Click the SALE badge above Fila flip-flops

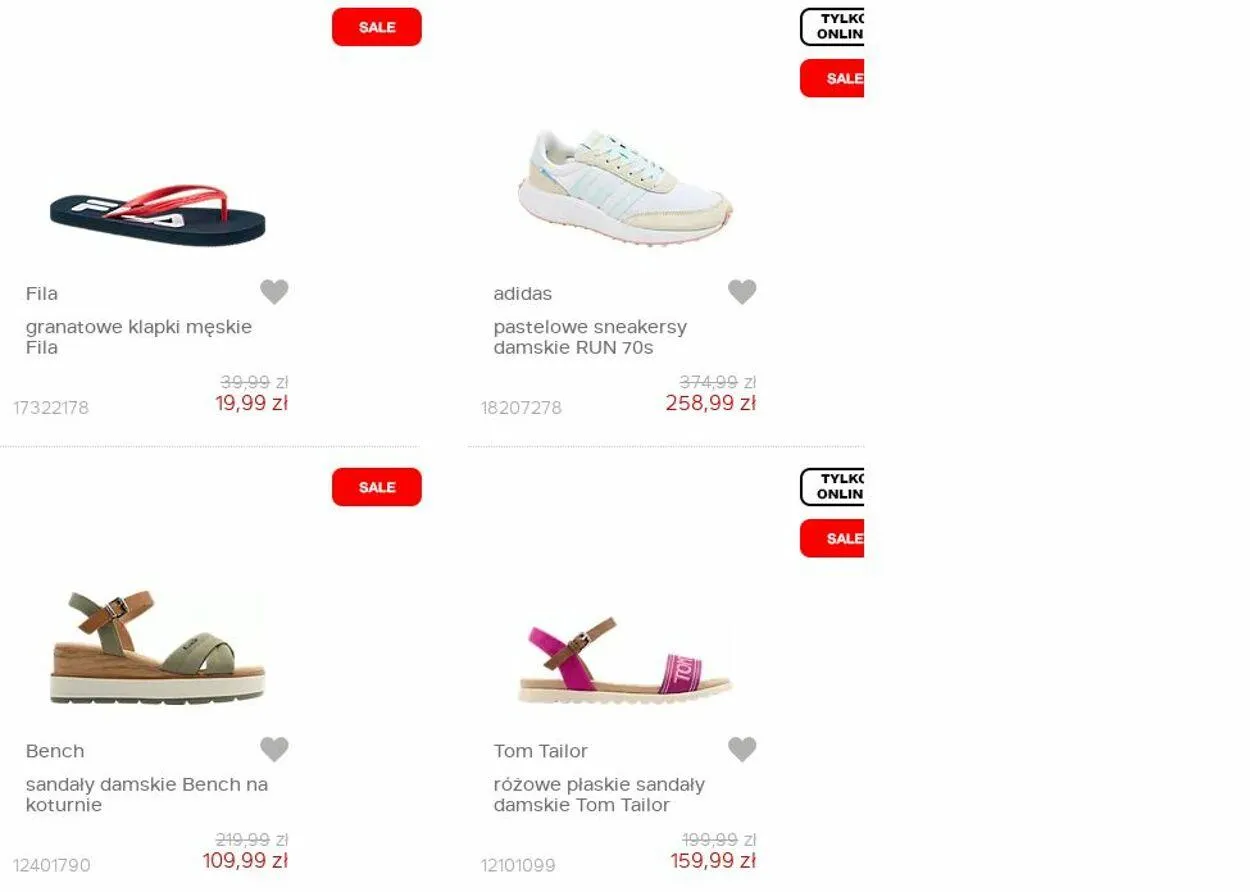[377, 27]
